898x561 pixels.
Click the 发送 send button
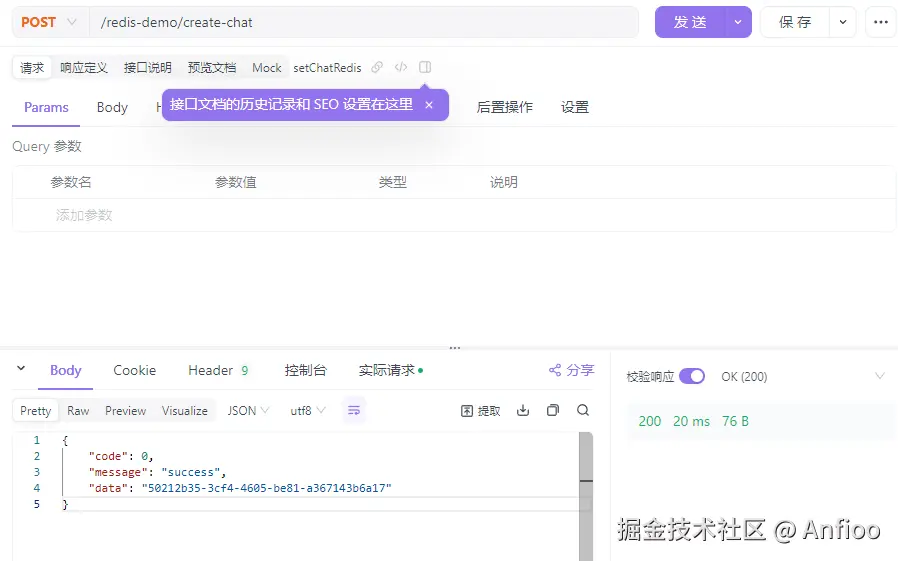[x=690, y=22]
